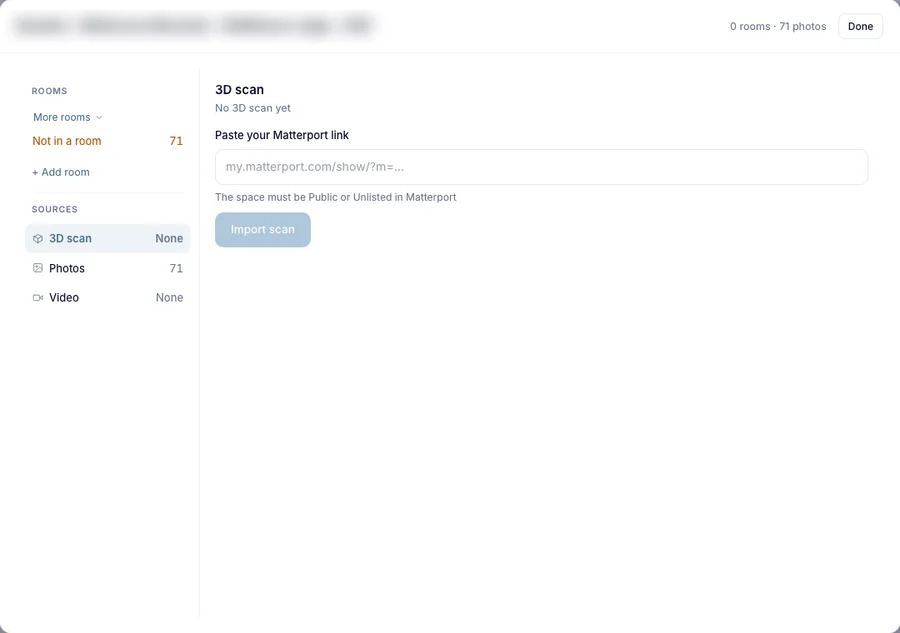Click the Done button
Screen dimensions: 900x633
(x=860, y=26)
